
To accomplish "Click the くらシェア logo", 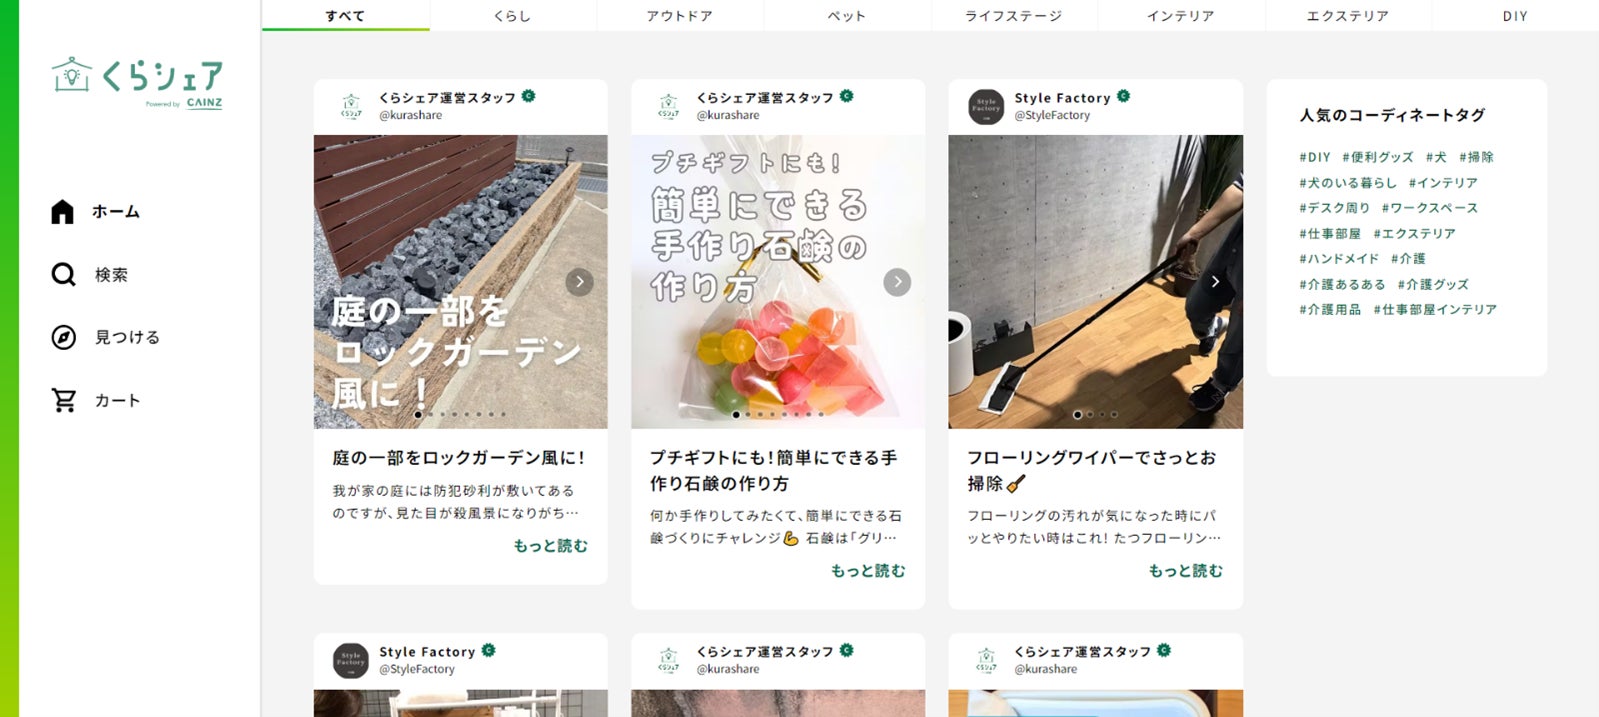I will pyautogui.click(x=138, y=82).
